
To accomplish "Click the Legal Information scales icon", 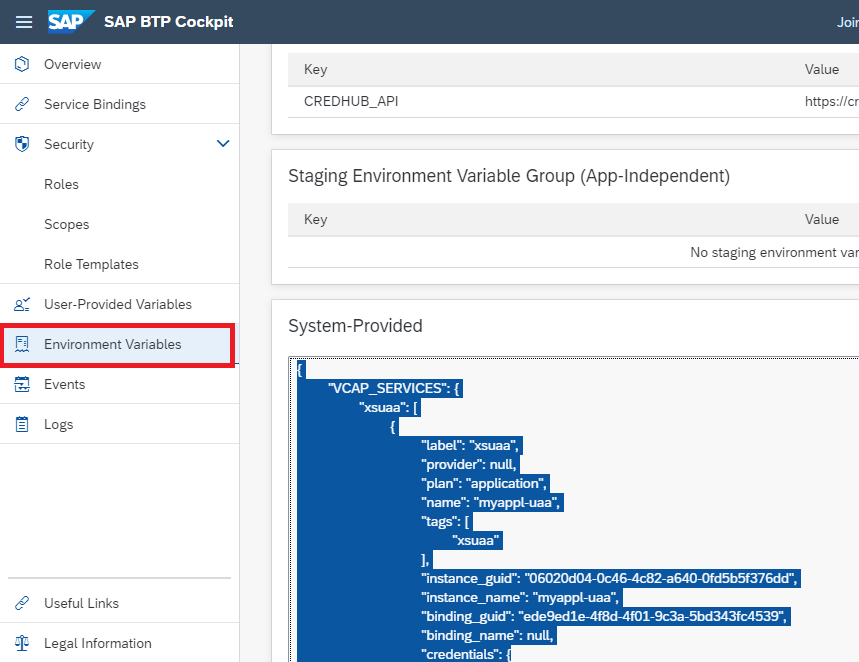I will tap(22, 643).
